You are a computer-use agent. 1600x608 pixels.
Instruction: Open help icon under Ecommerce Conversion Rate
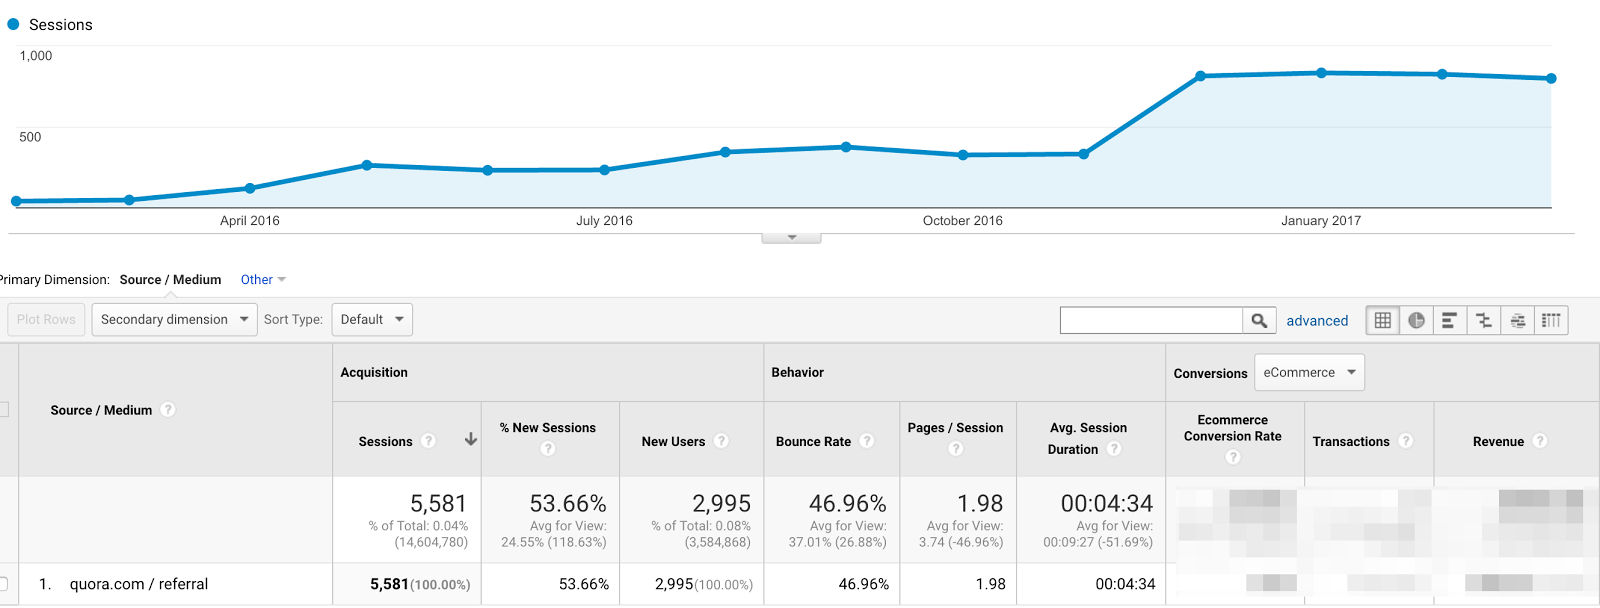[x=1233, y=456]
